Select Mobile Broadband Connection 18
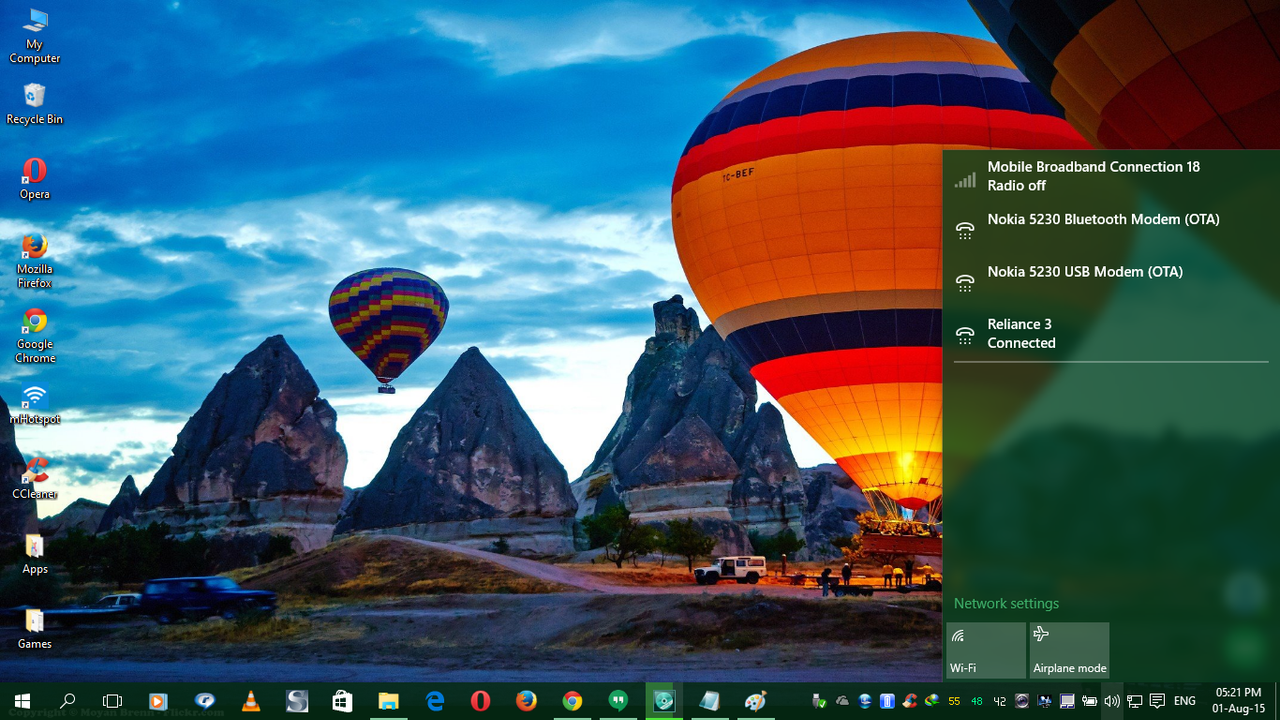Viewport: 1280px width, 720px height. [1111, 176]
